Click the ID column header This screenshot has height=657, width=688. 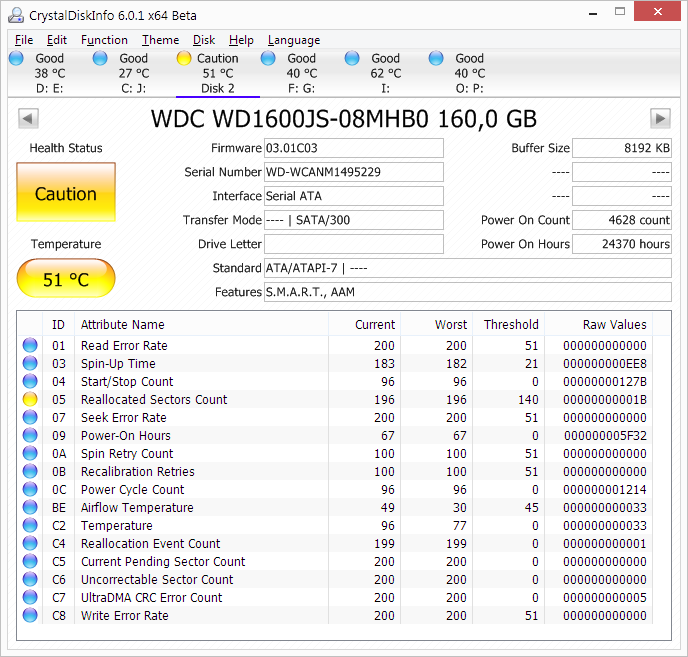(x=58, y=324)
